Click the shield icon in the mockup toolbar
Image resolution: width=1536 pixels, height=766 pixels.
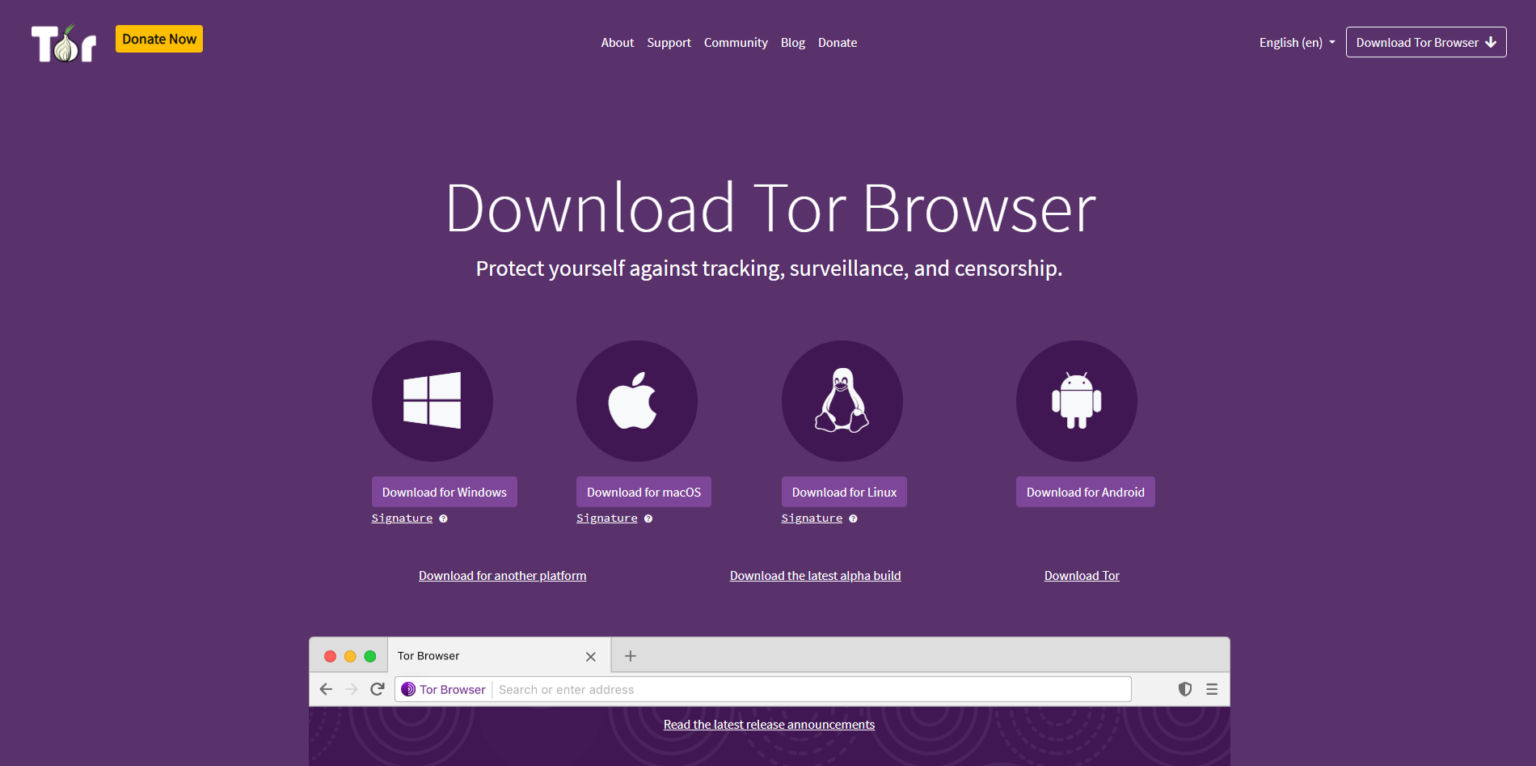click(1185, 689)
